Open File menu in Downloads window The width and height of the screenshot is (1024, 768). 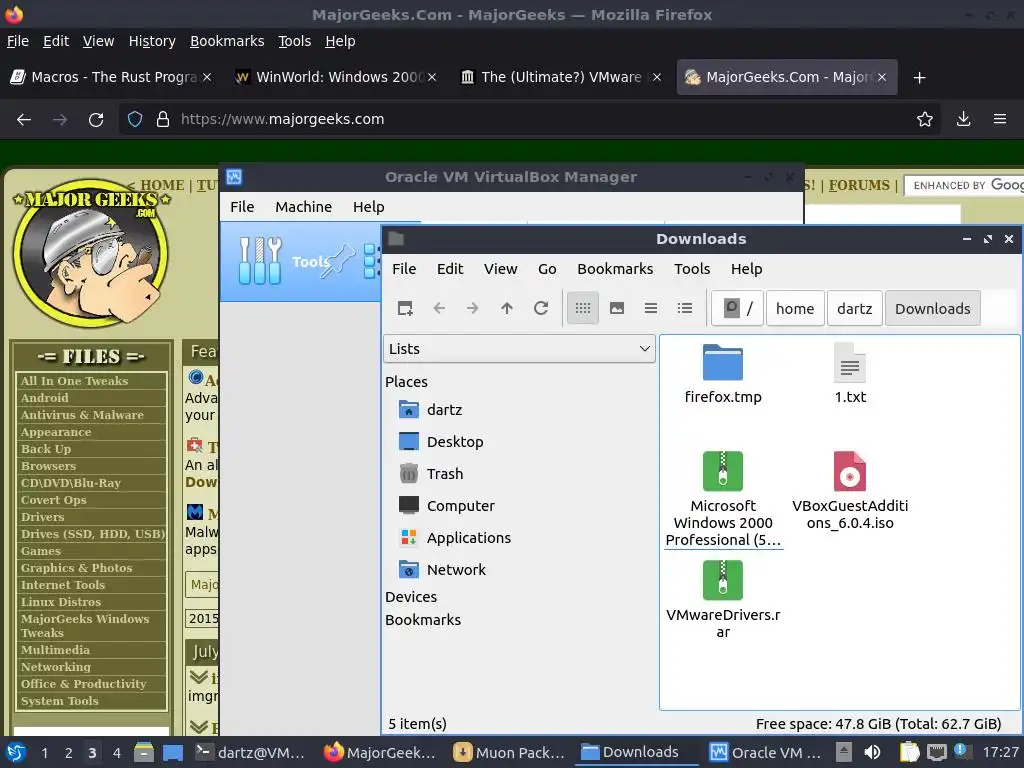pos(404,269)
